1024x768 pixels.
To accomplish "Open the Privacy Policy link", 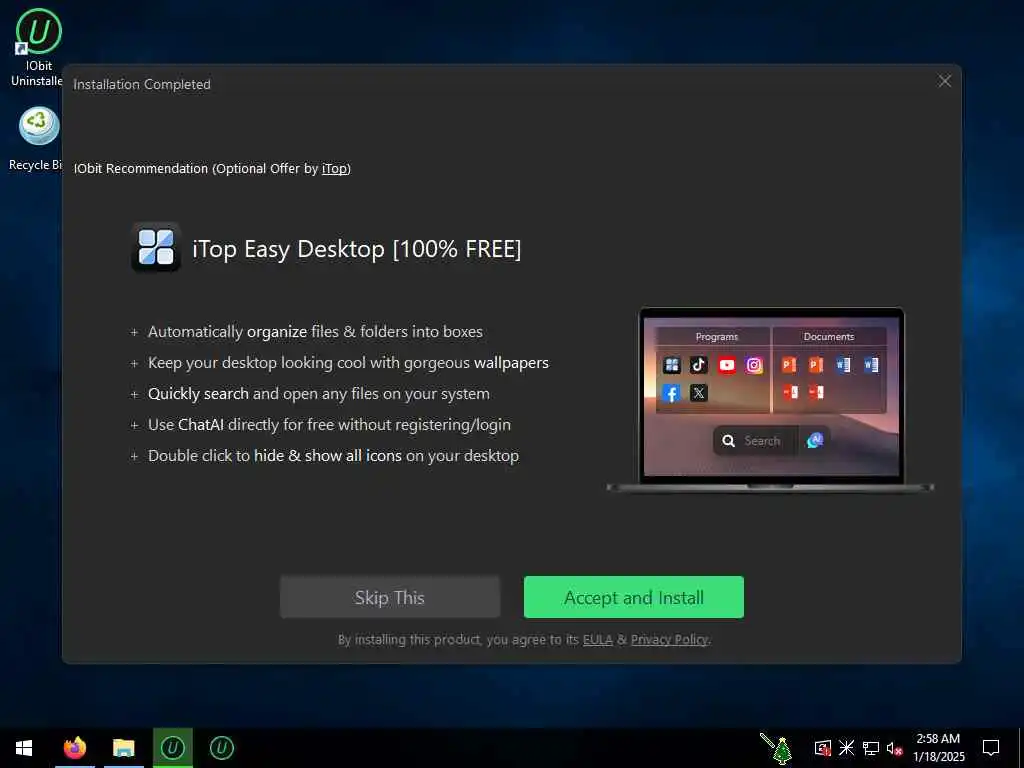I will pos(669,639).
